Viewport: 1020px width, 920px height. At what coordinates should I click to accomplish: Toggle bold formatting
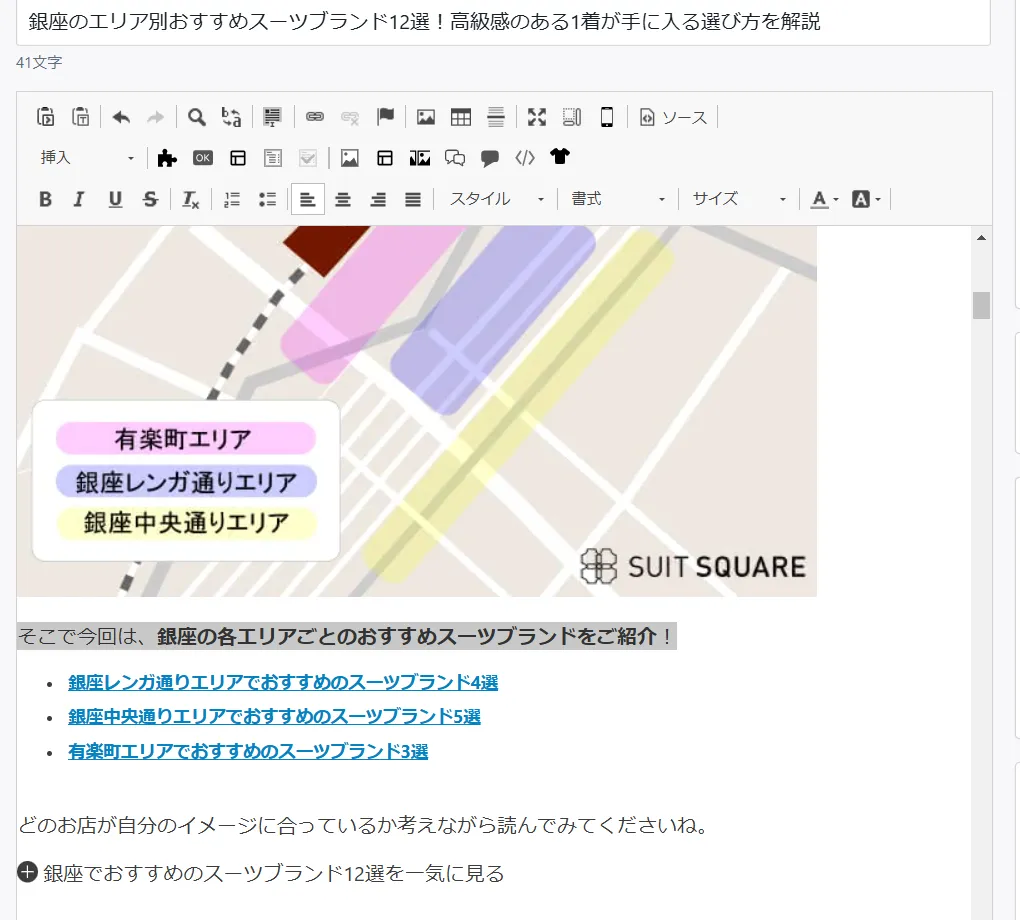point(45,199)
